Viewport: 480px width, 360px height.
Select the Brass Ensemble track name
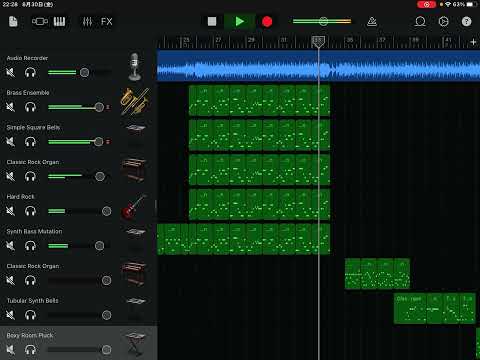pyautogui.click(x=28, y=93)
